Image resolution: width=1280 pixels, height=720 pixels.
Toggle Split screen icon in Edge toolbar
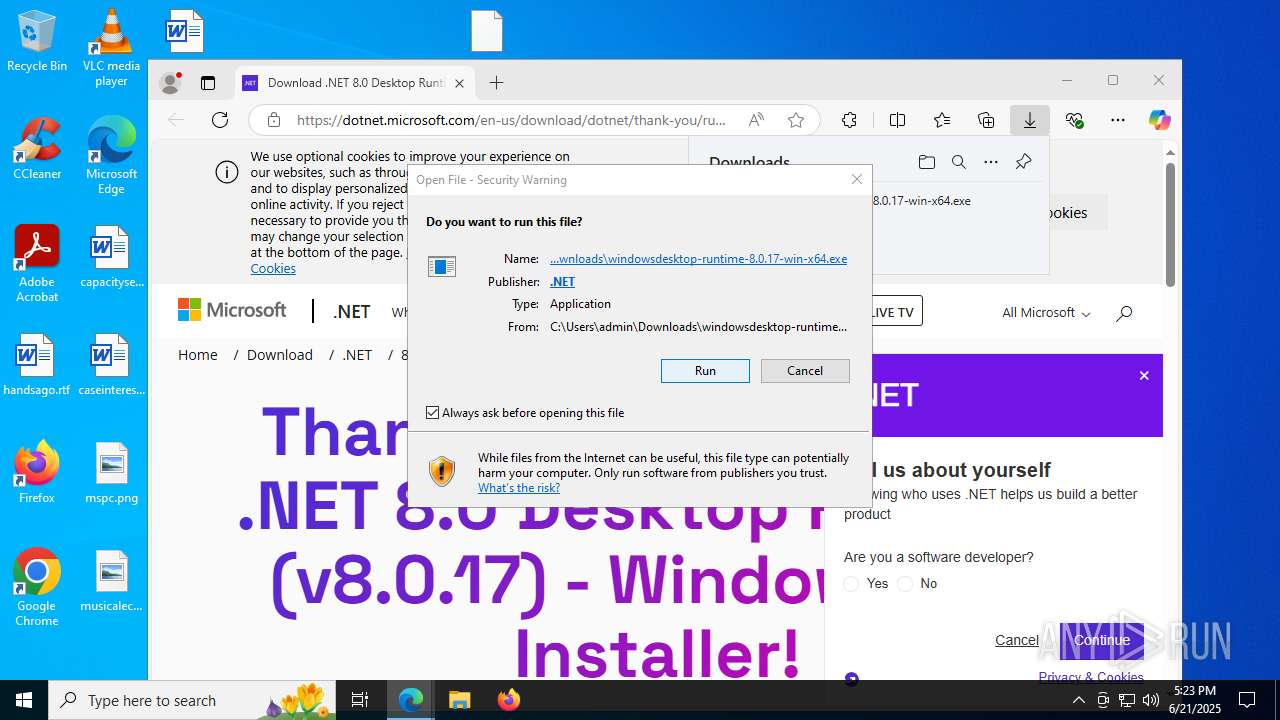click(x=897, y=120)
